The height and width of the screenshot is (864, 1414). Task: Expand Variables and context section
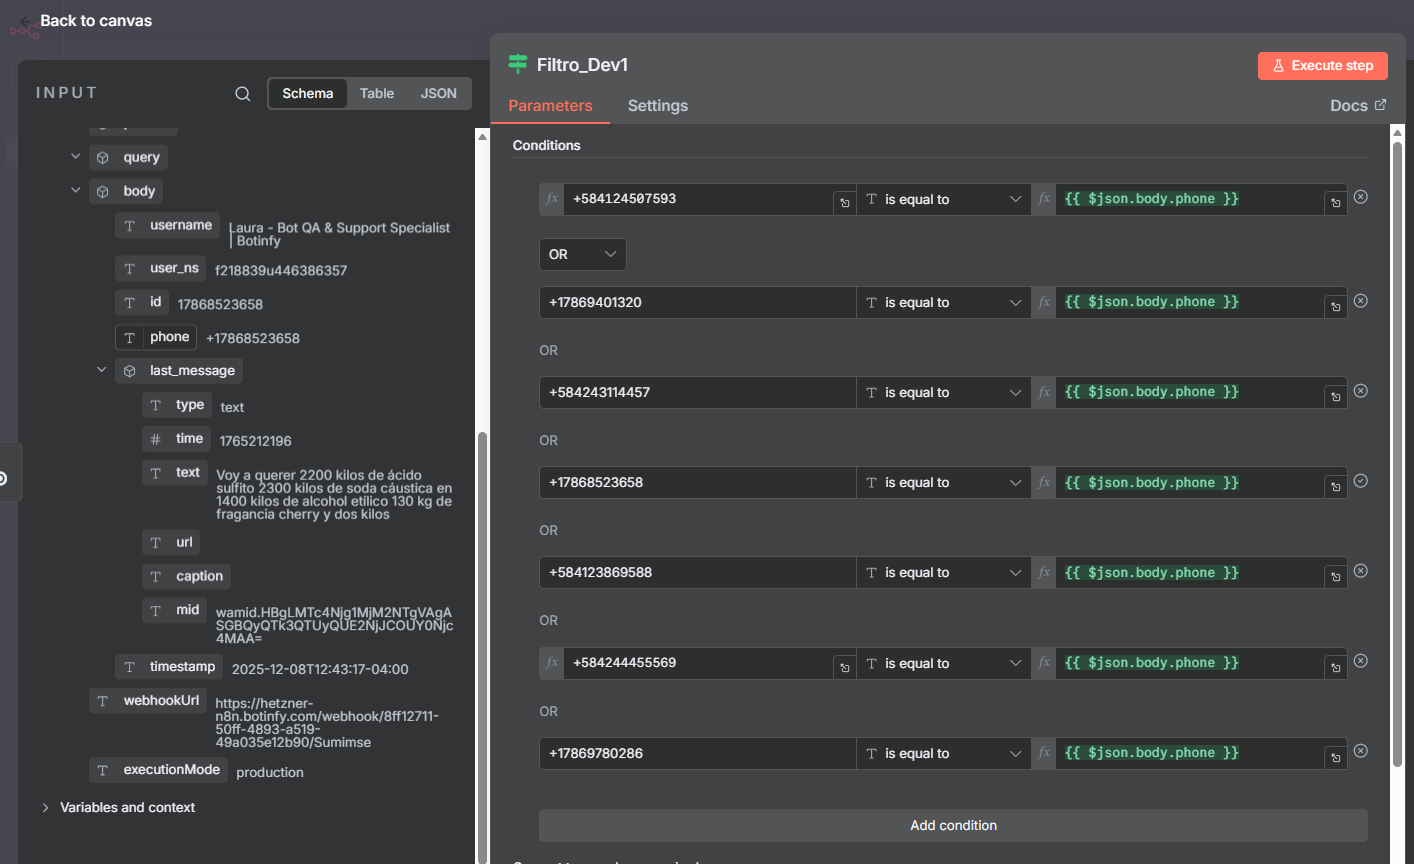pos(45,807)
